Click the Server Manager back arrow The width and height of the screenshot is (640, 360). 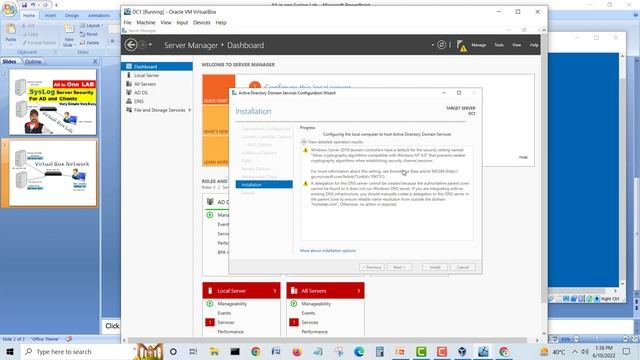coord(131,44)
